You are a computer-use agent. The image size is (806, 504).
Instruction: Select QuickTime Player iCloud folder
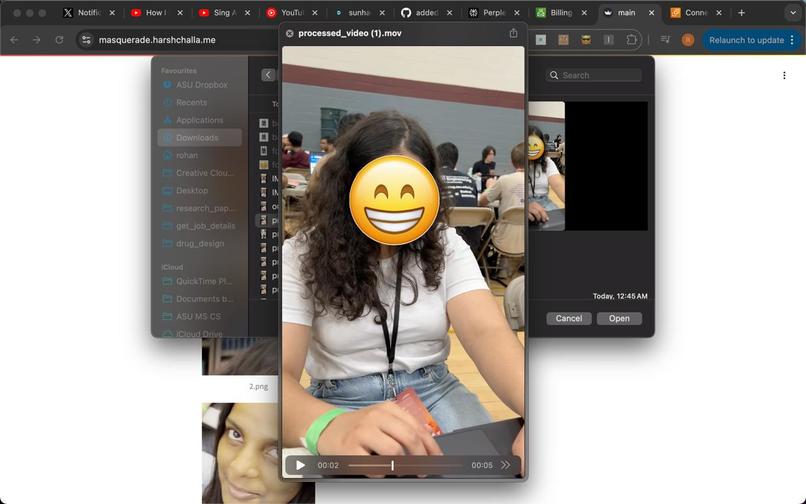pyautogui.click(x=197, y=281)
